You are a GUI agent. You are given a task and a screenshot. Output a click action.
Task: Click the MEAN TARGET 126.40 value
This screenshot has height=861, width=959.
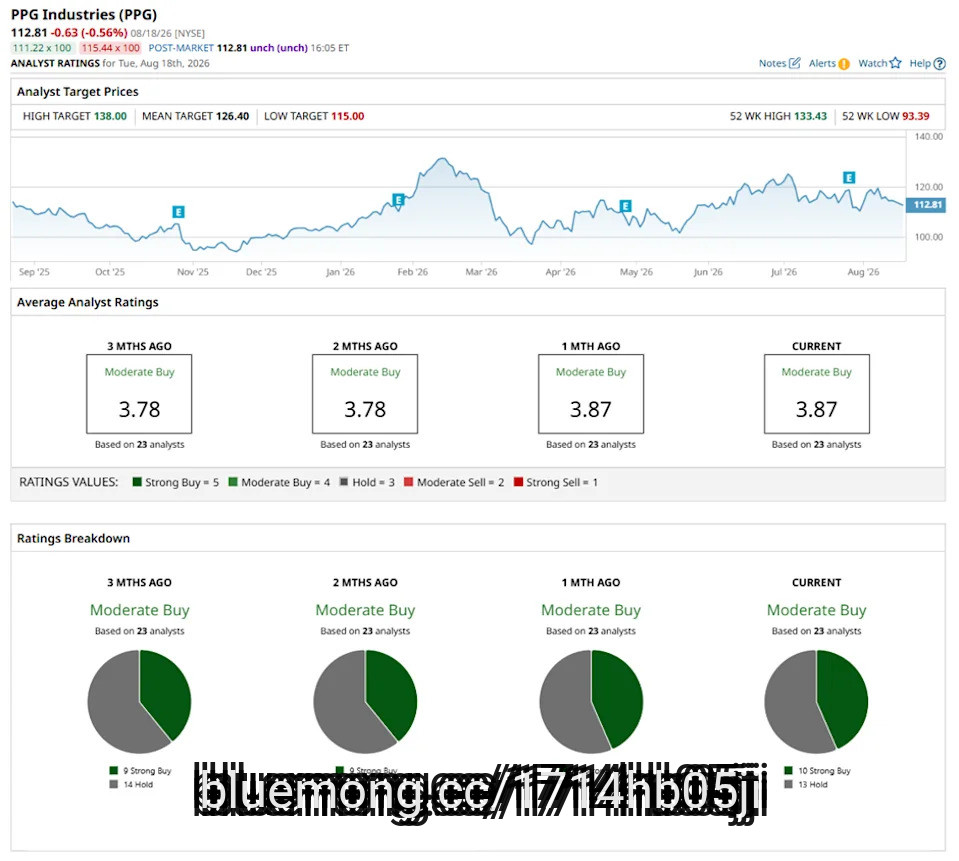[232, 116]
